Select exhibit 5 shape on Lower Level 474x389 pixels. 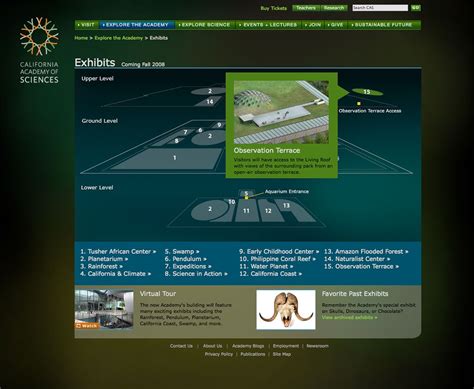[x=246, y=193]
